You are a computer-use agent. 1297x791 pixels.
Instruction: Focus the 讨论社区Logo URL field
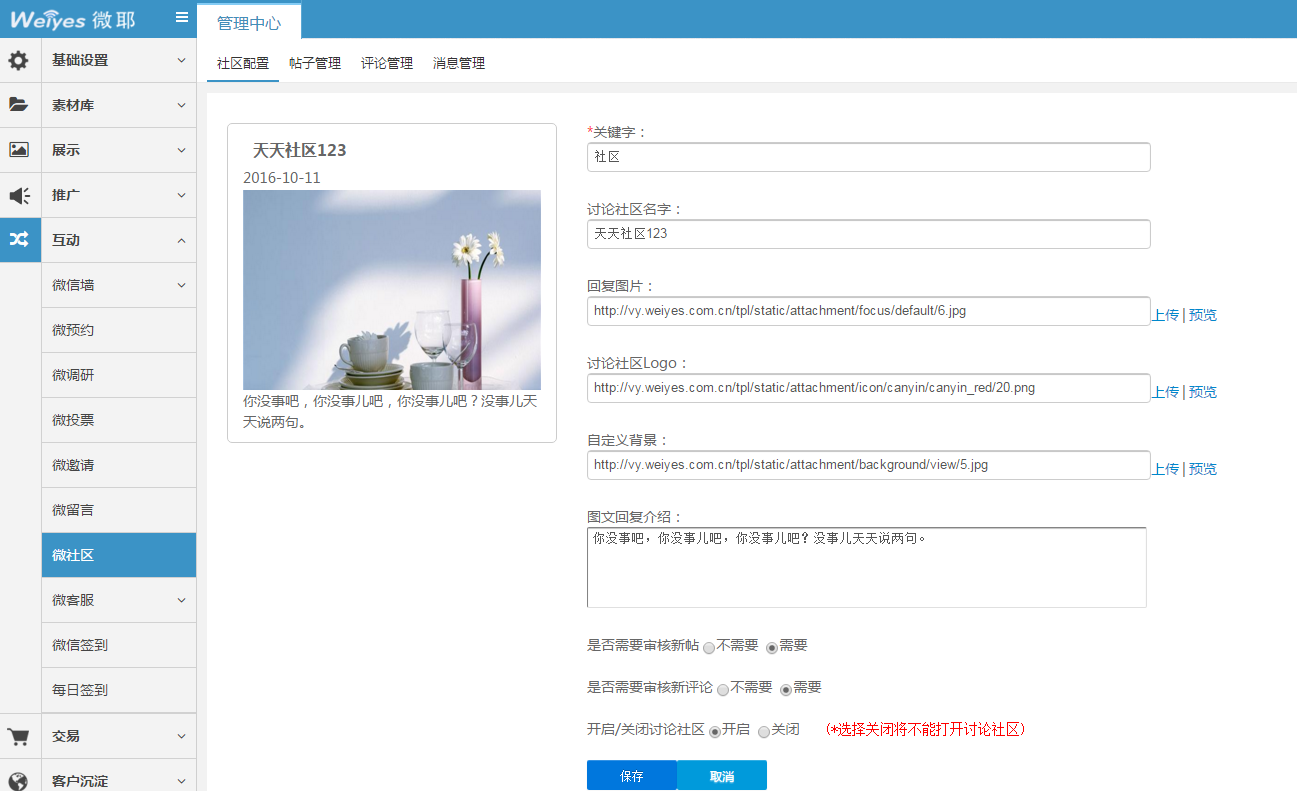pyautogui.click(x=868, y=388)
